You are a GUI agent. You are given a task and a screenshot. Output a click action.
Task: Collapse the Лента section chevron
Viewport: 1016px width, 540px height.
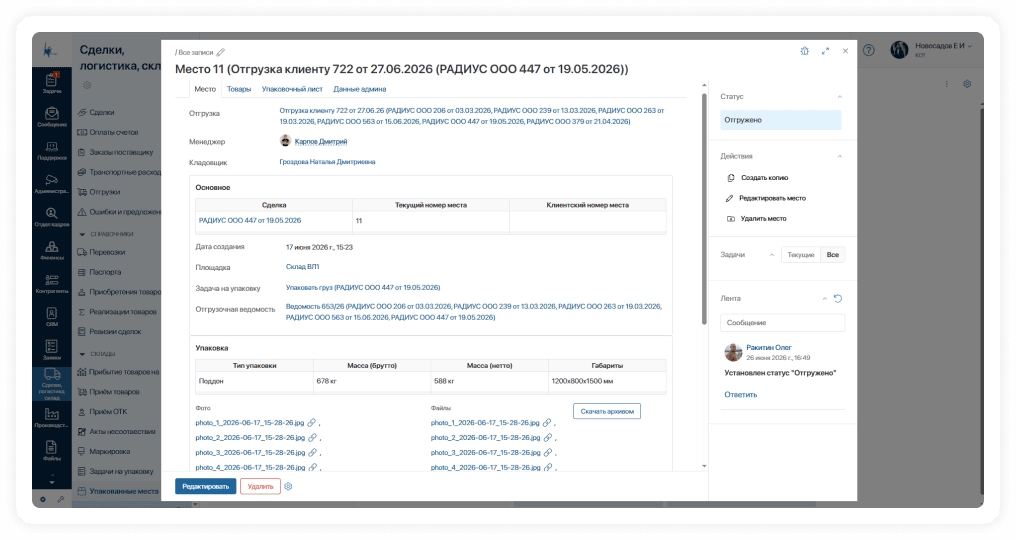point(824,299)
